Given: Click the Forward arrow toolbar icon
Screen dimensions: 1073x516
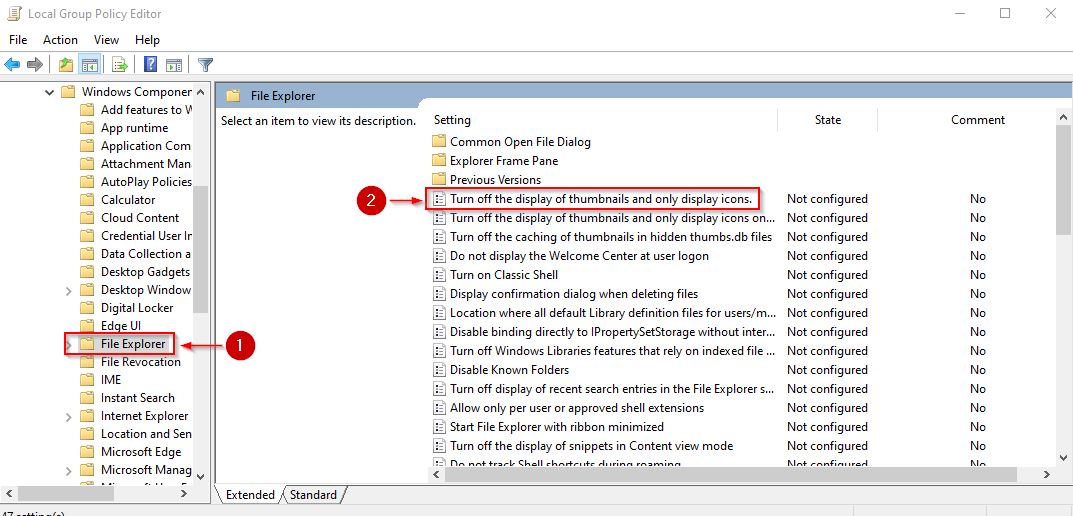Looking at the screenshot, I should pyautogui.click(x=34, y=65).
